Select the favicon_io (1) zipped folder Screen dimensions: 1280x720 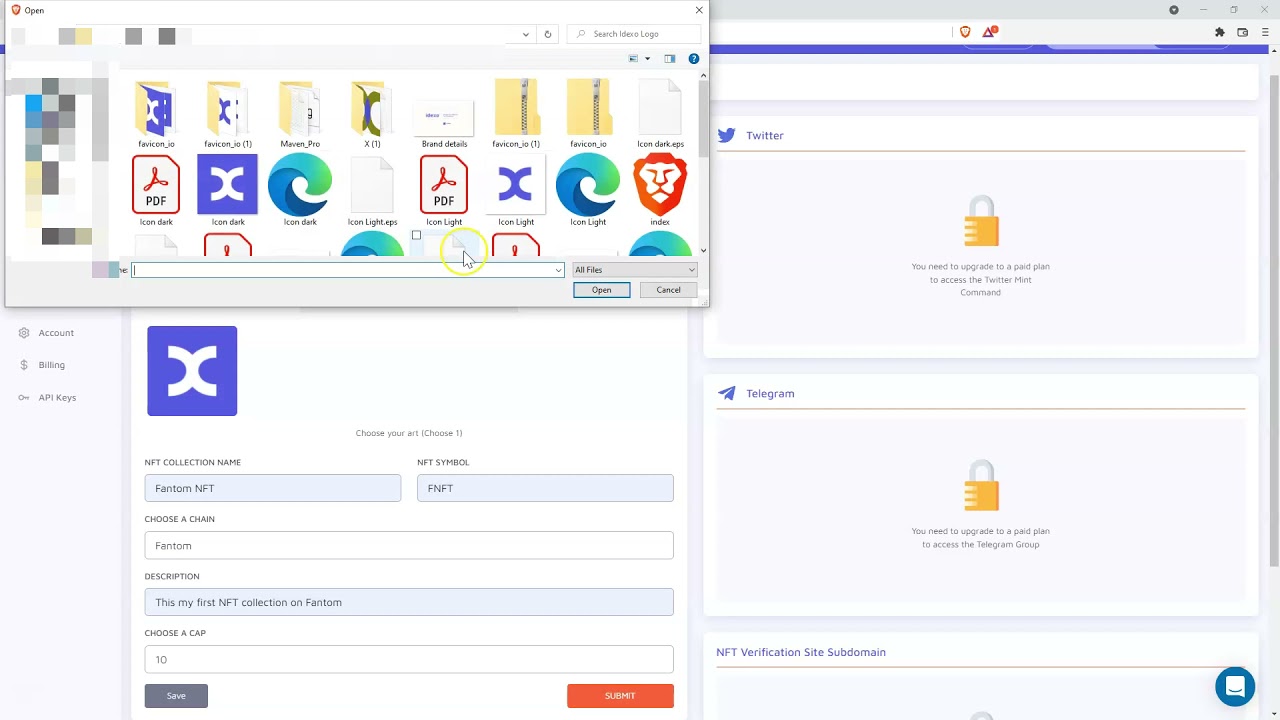[x=516, y=114]
